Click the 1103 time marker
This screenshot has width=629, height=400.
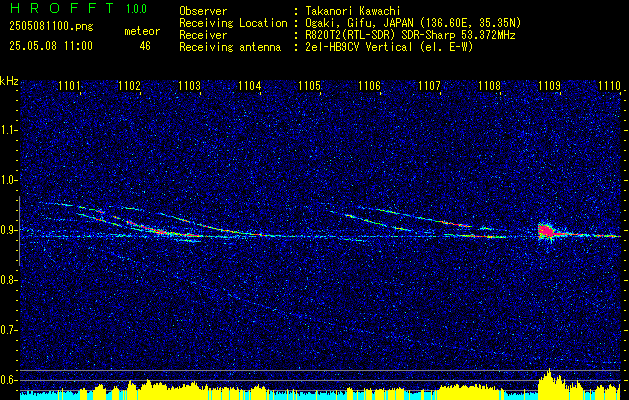[189, 86]
